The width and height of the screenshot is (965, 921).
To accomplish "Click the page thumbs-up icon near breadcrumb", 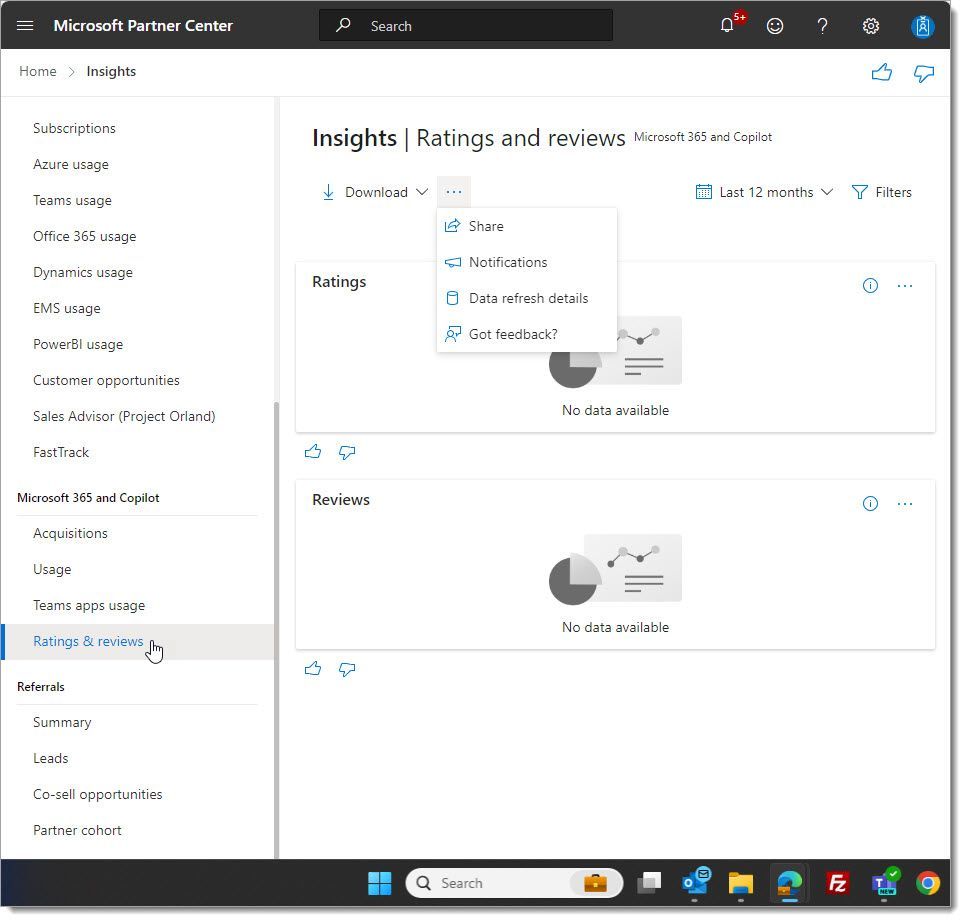I will pyautogui.click(x=882, y=73).
